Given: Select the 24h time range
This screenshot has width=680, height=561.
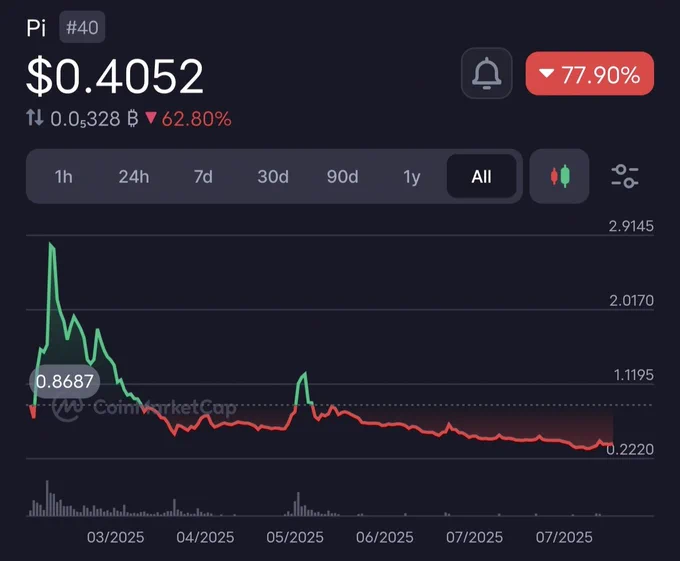Looking at the screenshot, I should [x=134, y=176].
